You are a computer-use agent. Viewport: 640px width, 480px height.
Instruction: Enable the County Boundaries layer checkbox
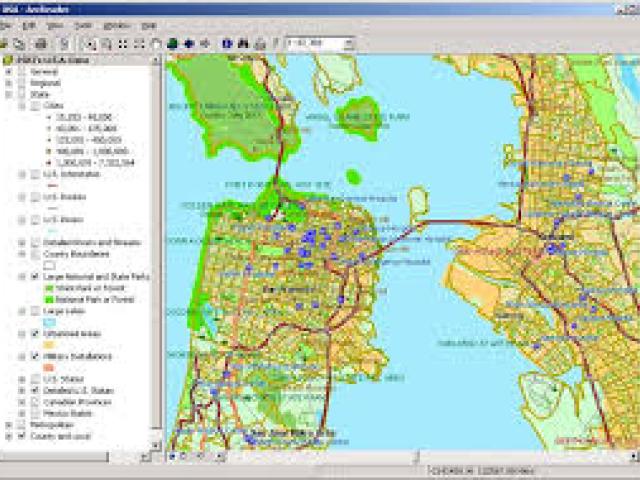point(35,254)
